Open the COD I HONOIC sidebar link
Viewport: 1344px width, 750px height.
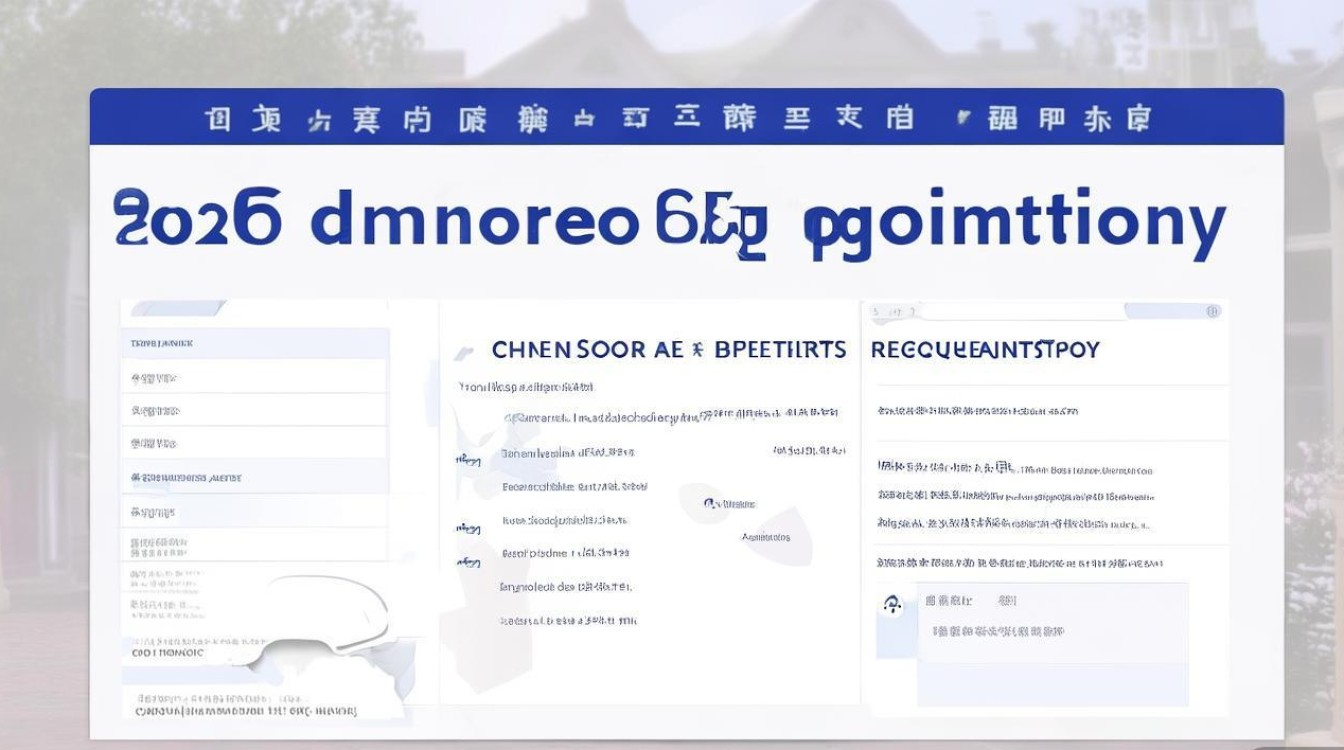[168, 652]
